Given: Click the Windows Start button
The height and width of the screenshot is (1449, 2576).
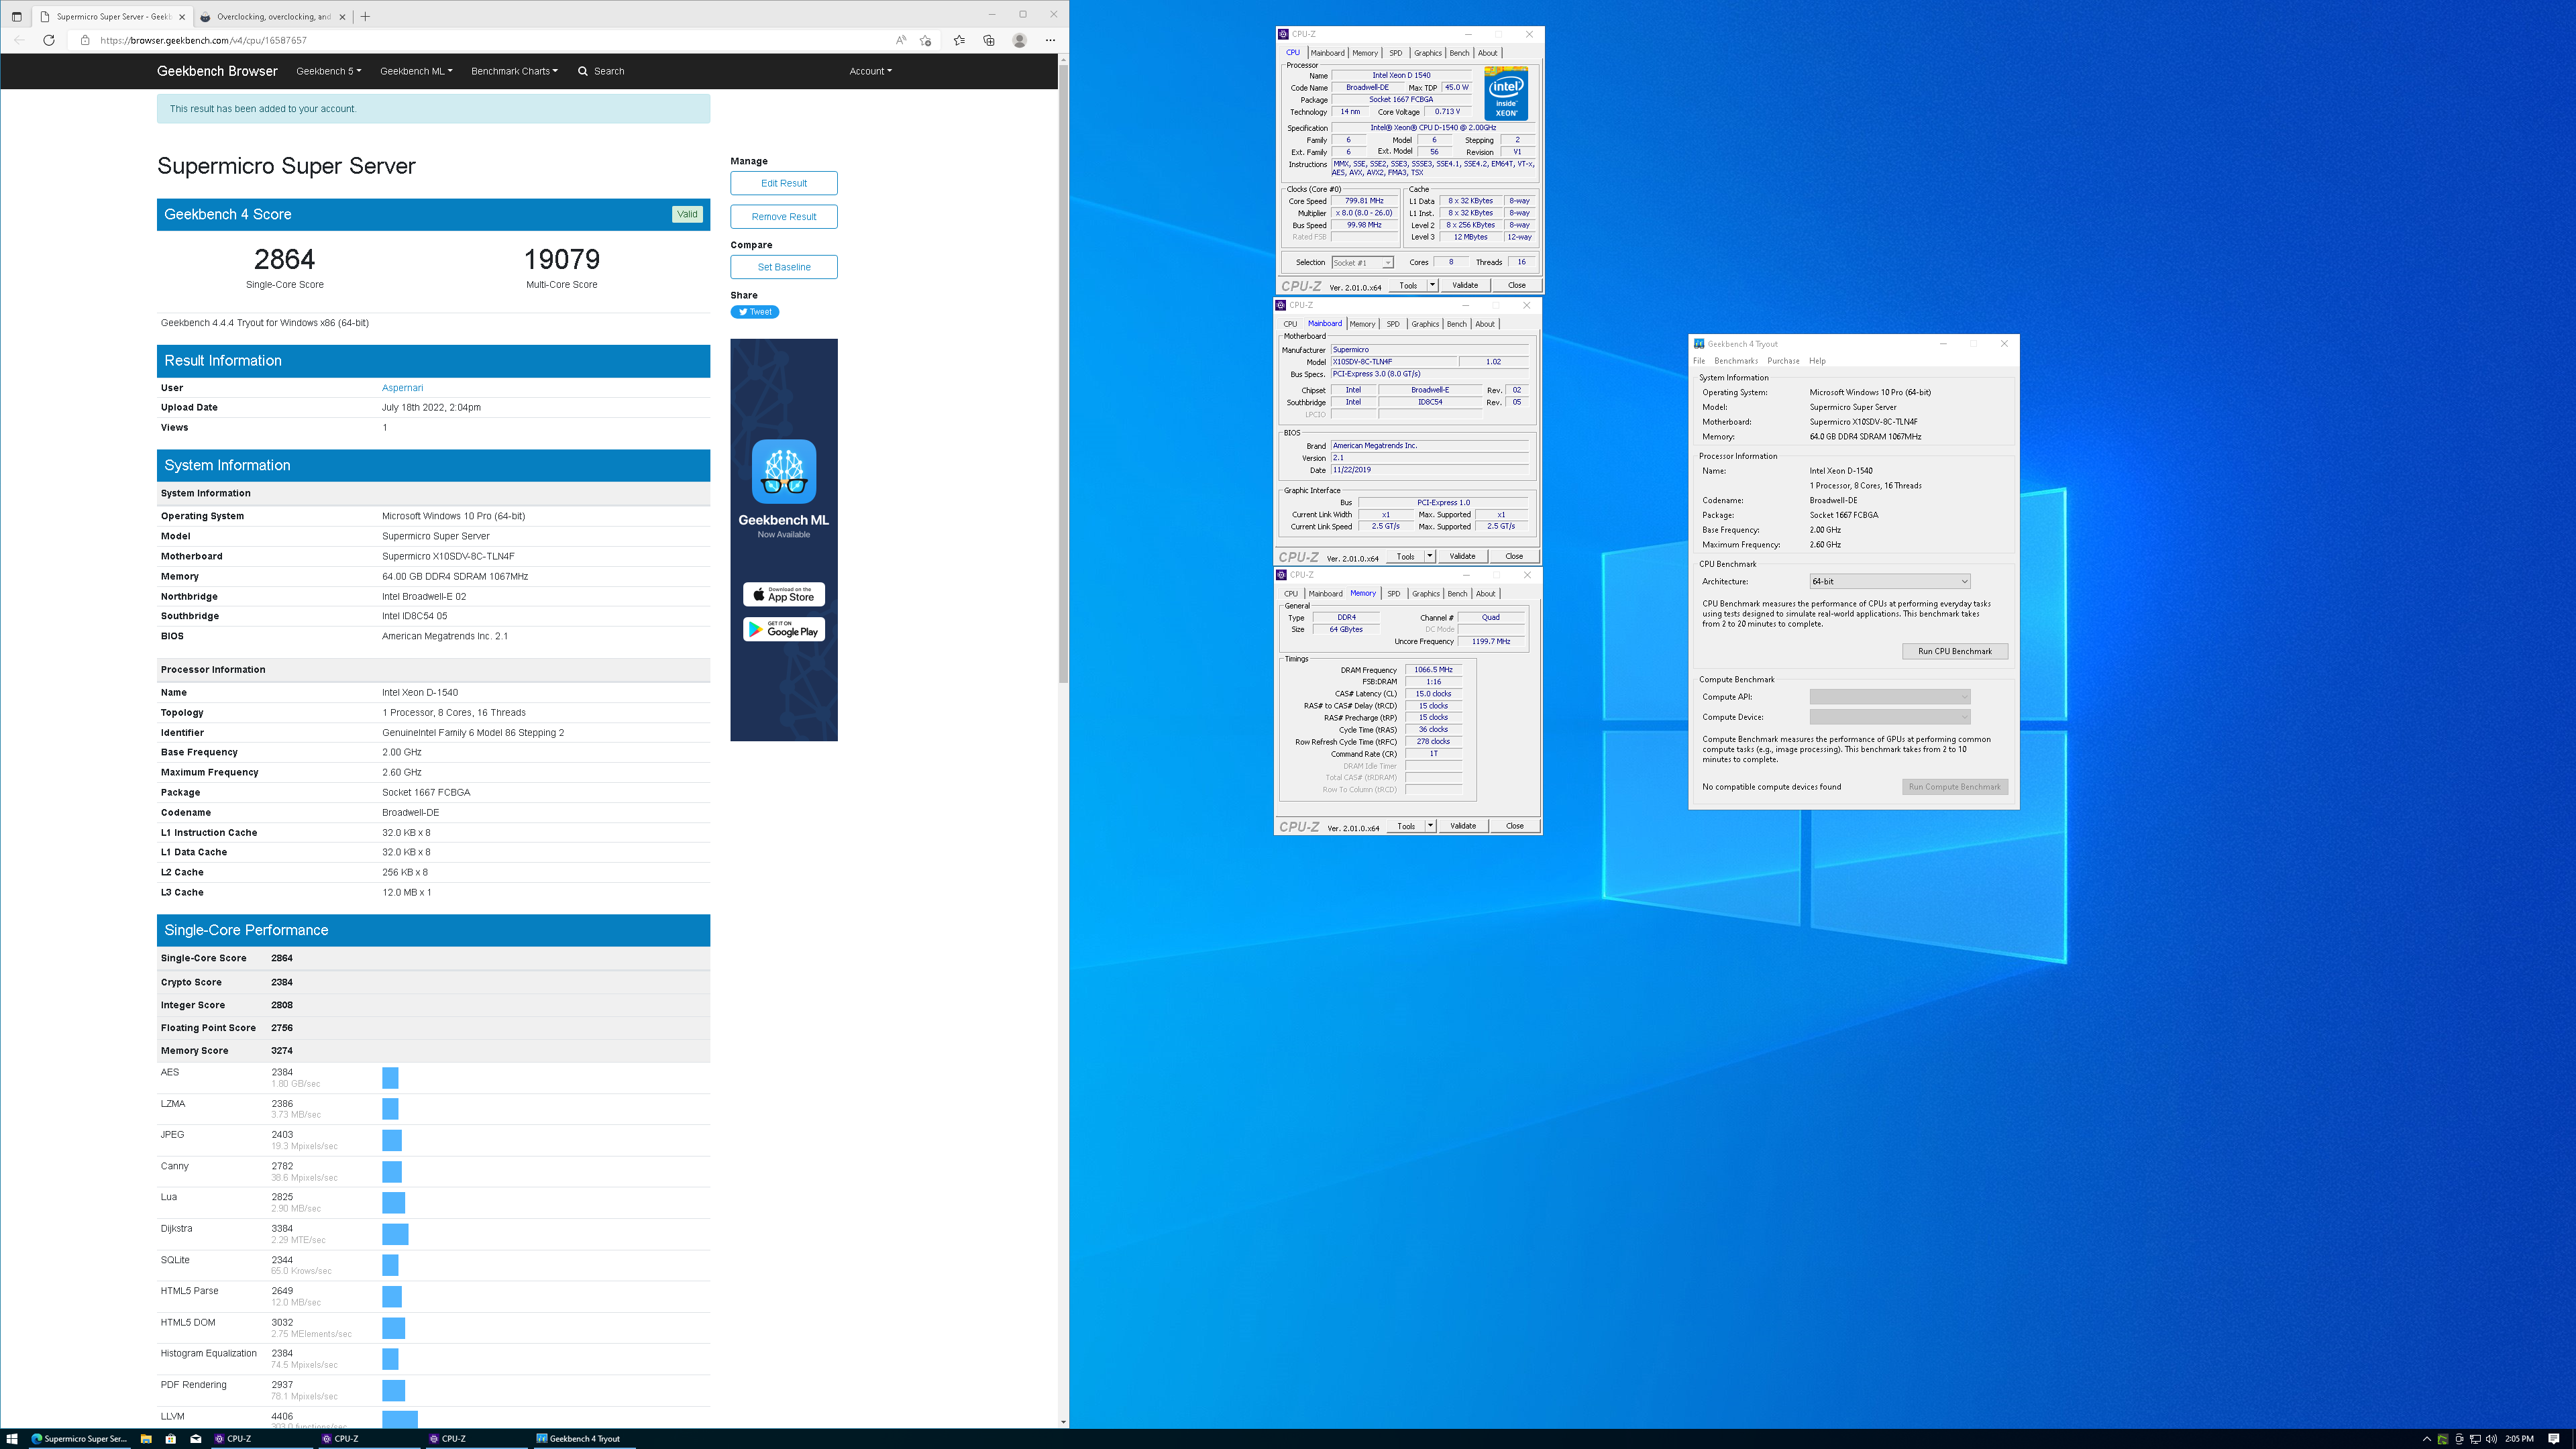Looking at the screenshot, I should (x=12, y=1439).
